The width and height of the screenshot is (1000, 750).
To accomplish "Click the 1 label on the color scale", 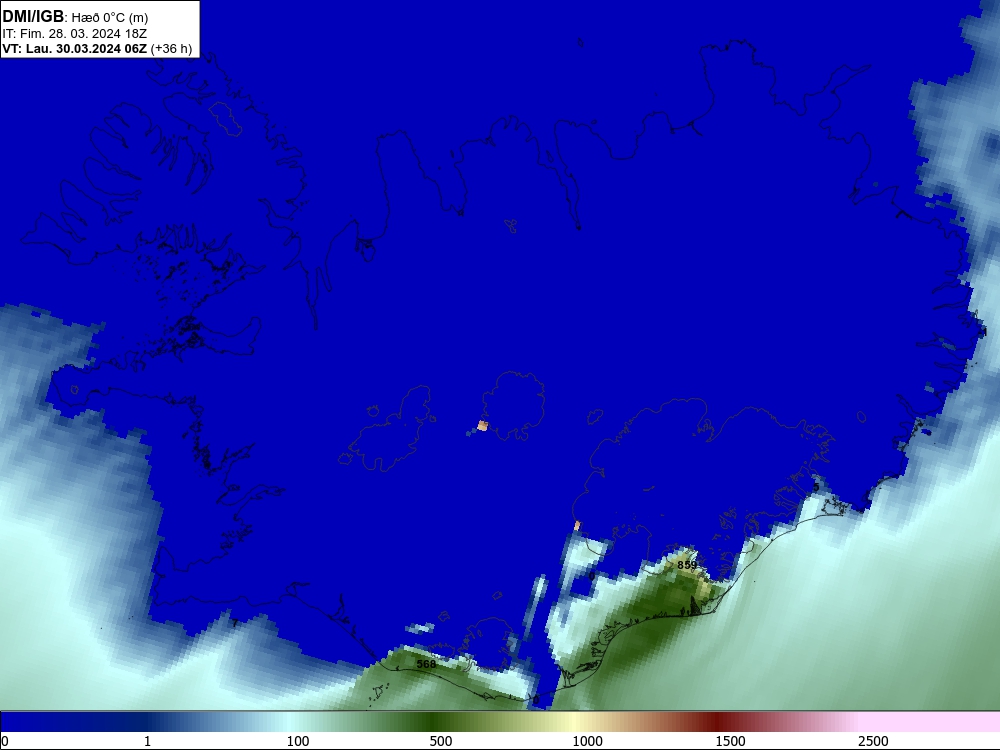I will 147,741.
